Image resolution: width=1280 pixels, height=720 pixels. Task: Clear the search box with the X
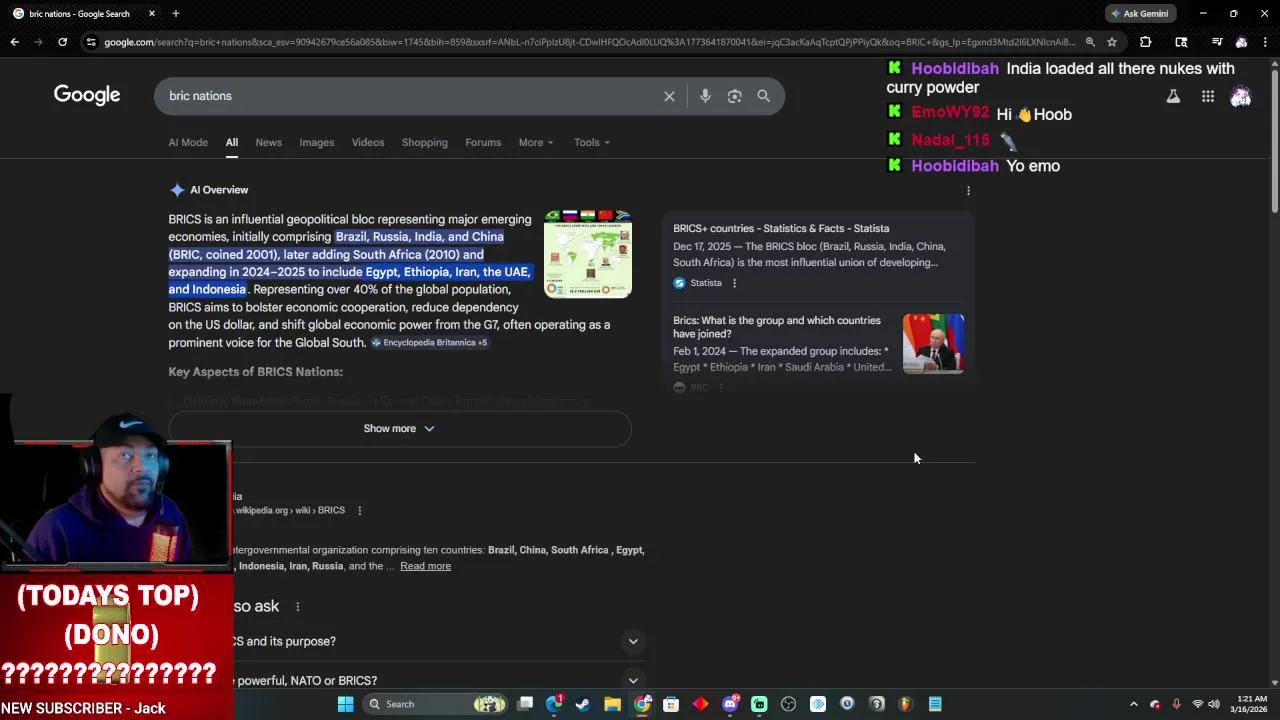(669, 96)
